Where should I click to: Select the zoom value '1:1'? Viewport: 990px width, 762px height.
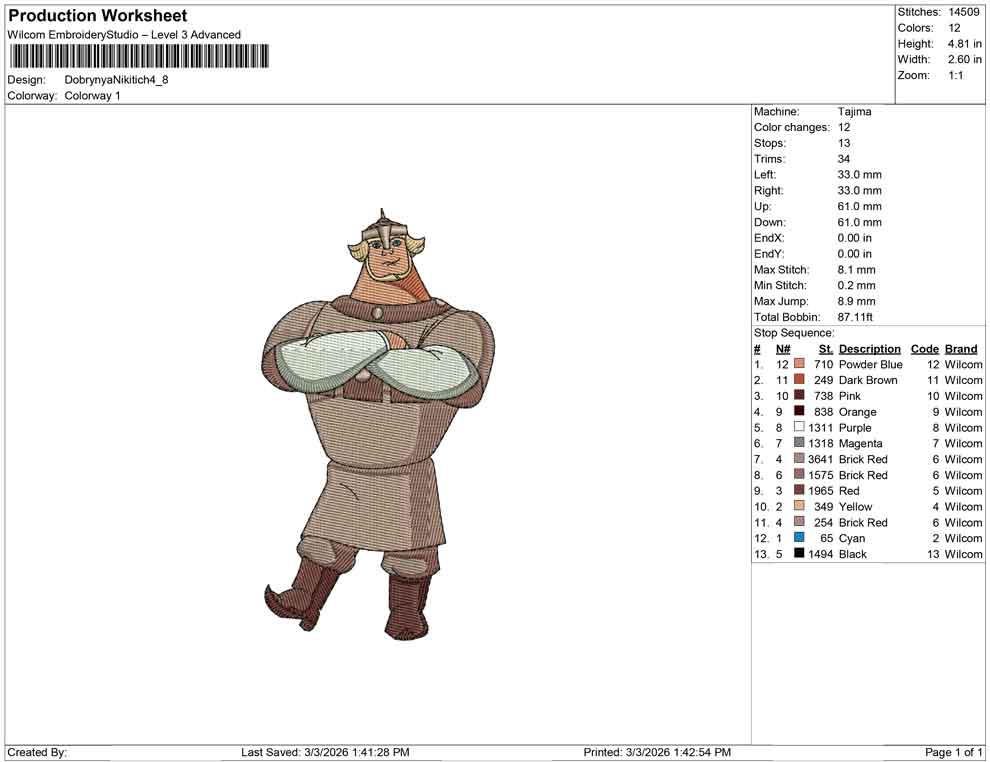[956, 75]
